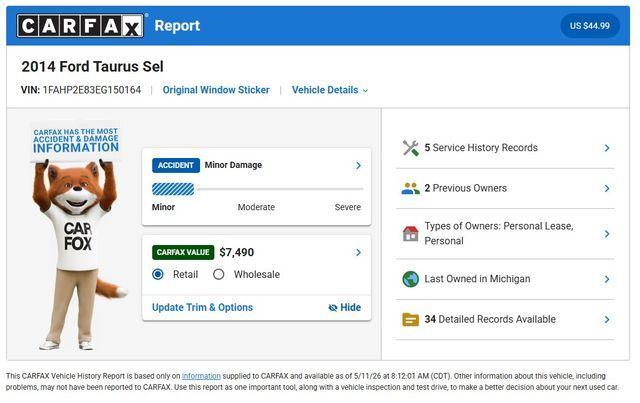This screenshot has height=403, width=640.
Task: Click the ACCIDENT badge
Action: tap(176, 165)
